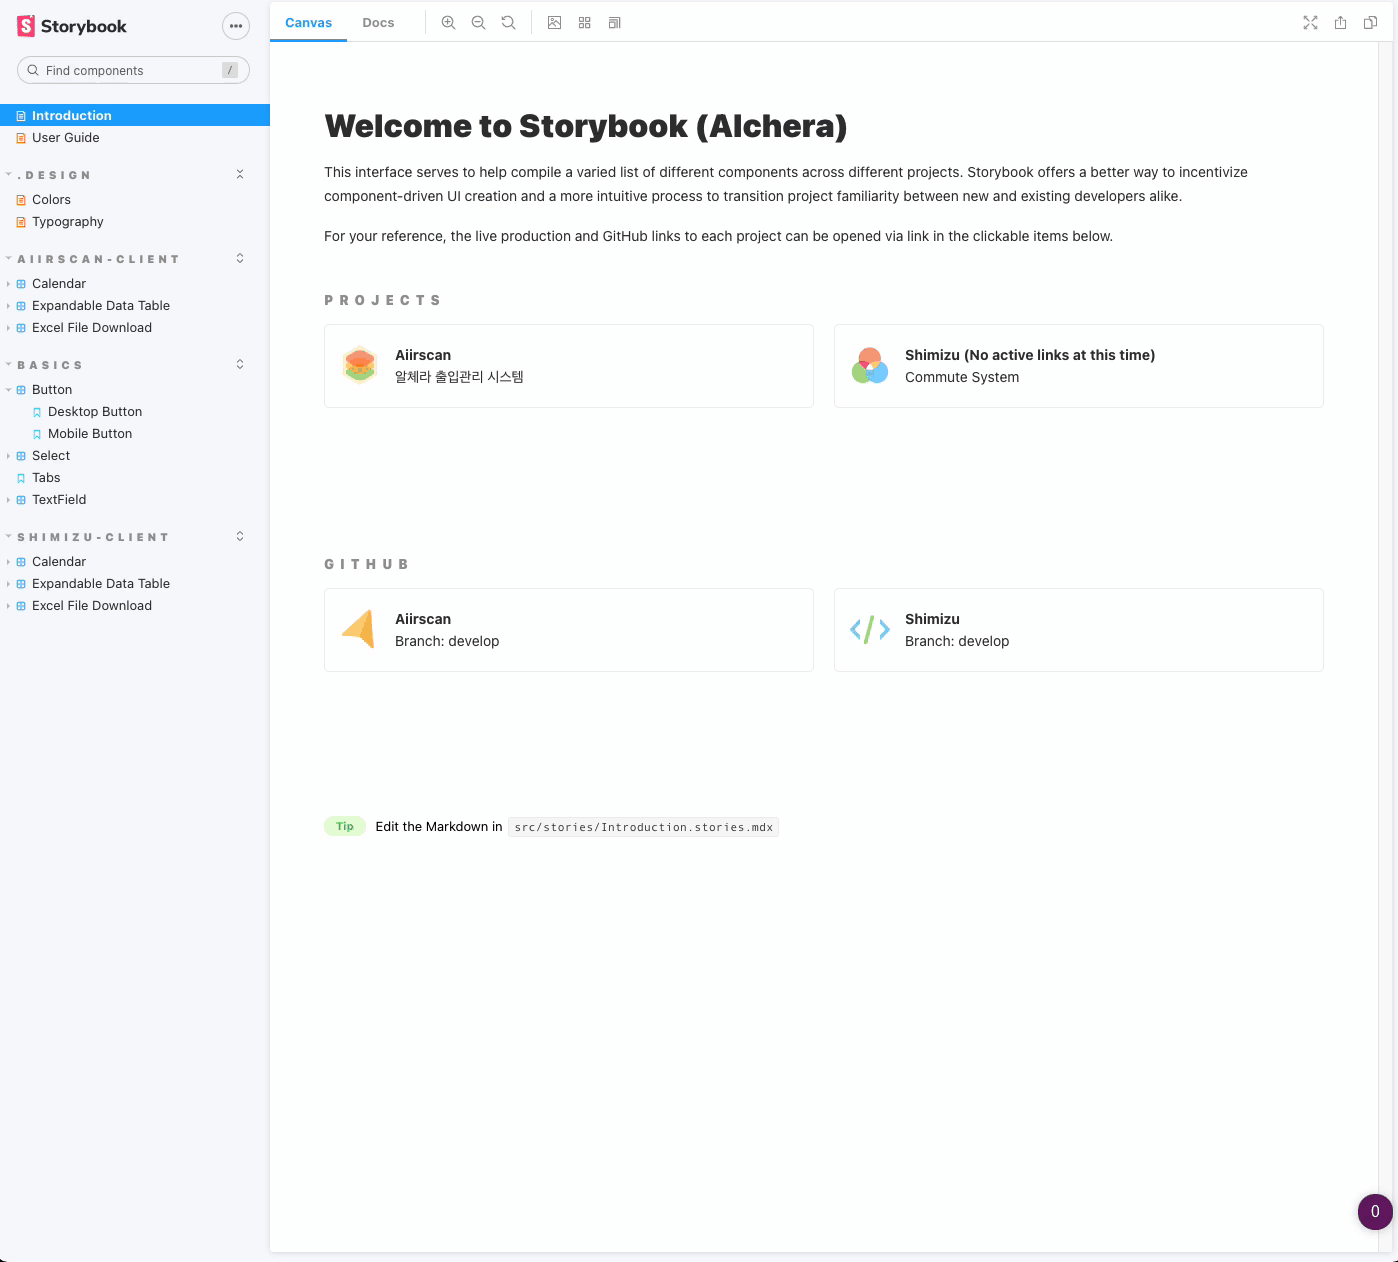Screen dimensions: 1398x1262
Task: Apply grid to the preview
Action: pyautogui.click(x=585, y=22)
